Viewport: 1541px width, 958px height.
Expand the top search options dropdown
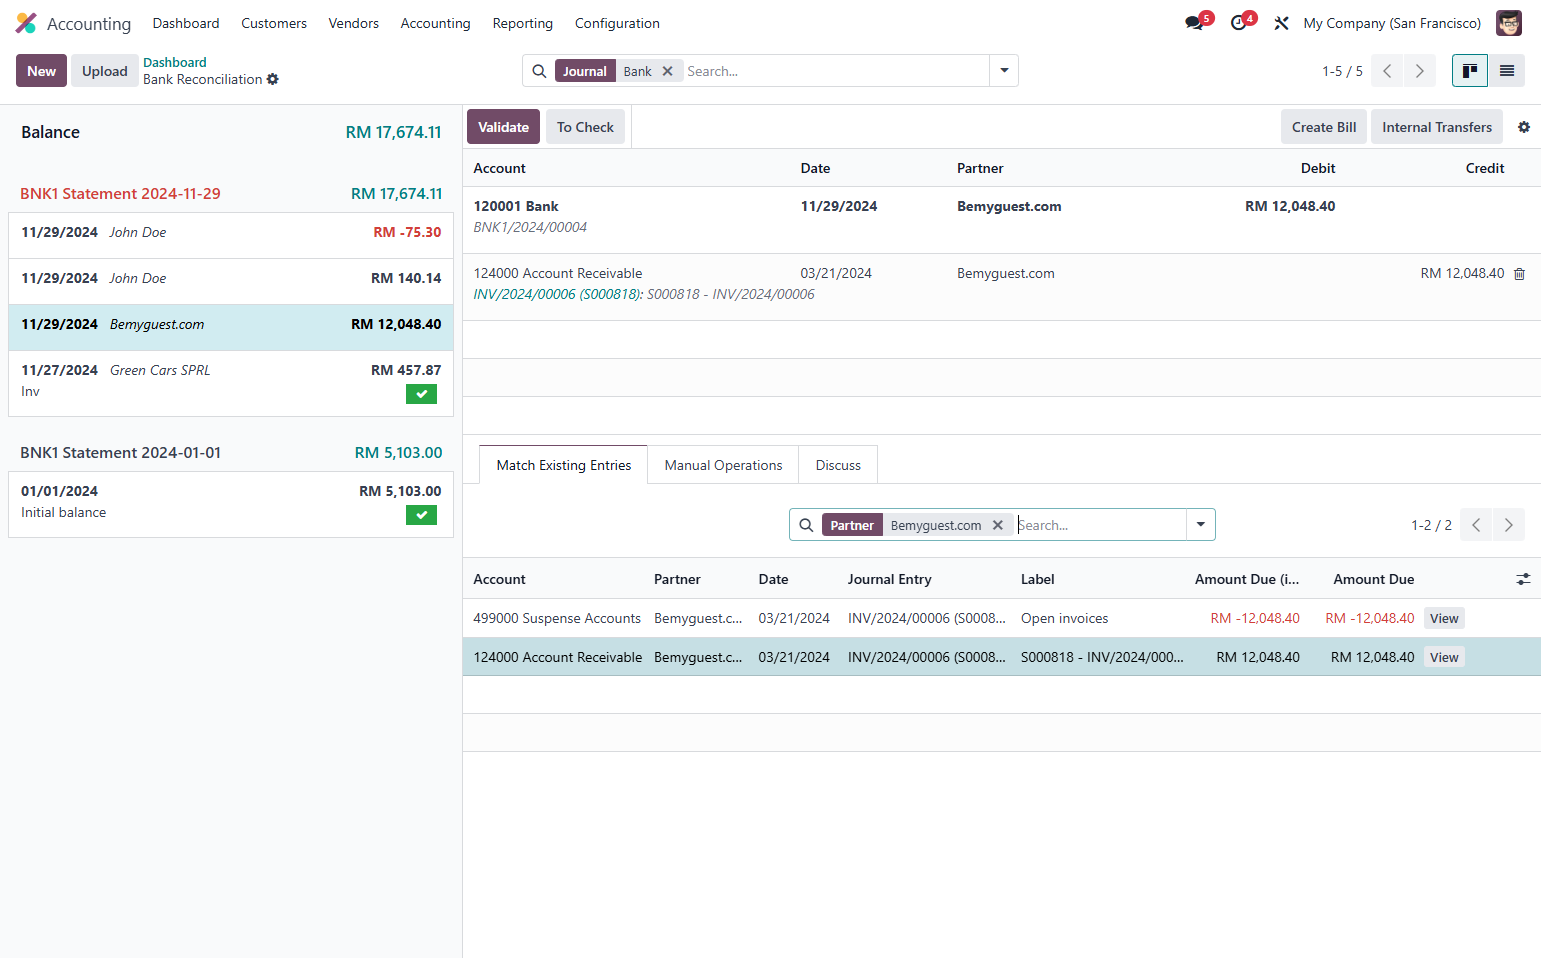pos(1004,71)
